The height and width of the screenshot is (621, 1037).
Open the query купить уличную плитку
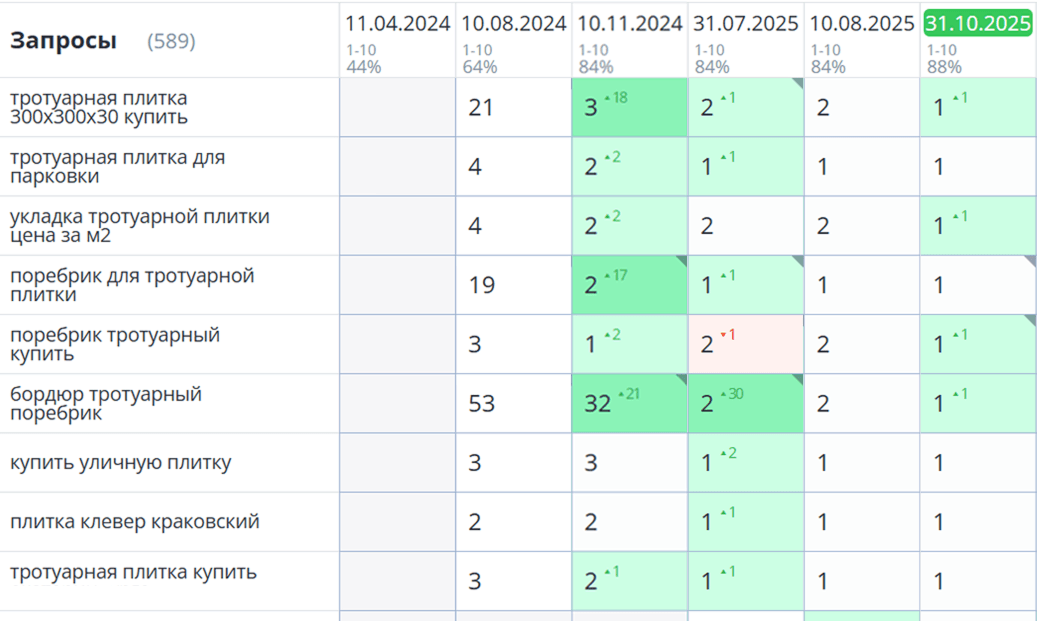[120, 462]
